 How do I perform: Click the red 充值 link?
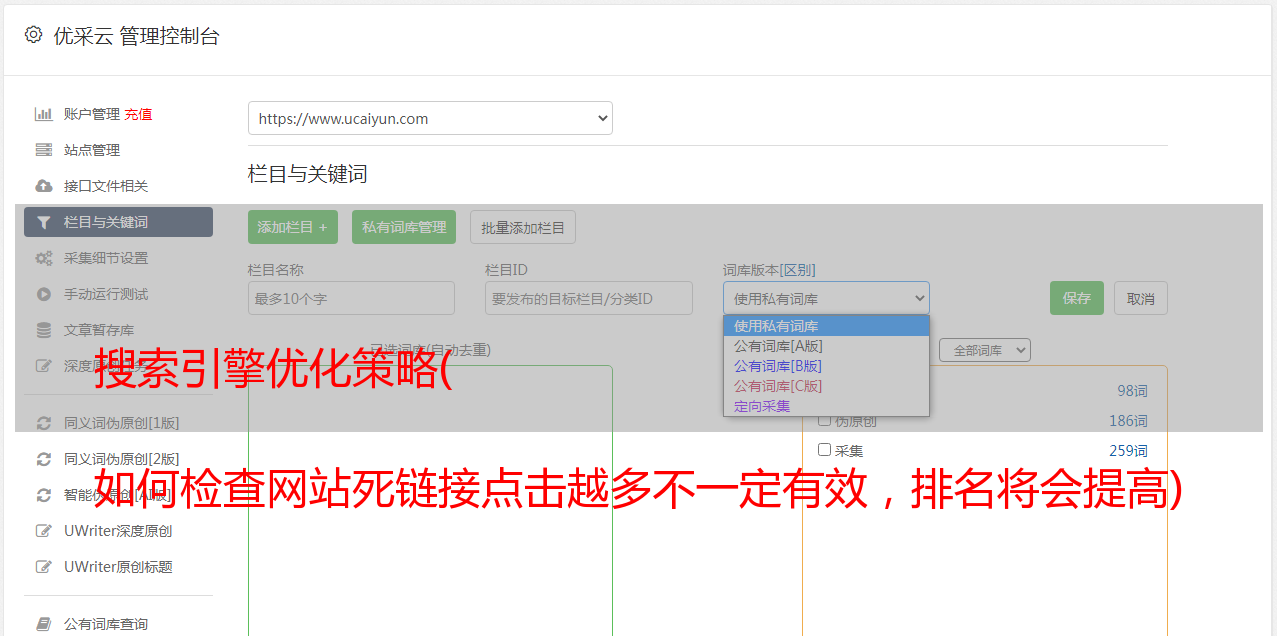pyautogui.click(x=138, y=114)
